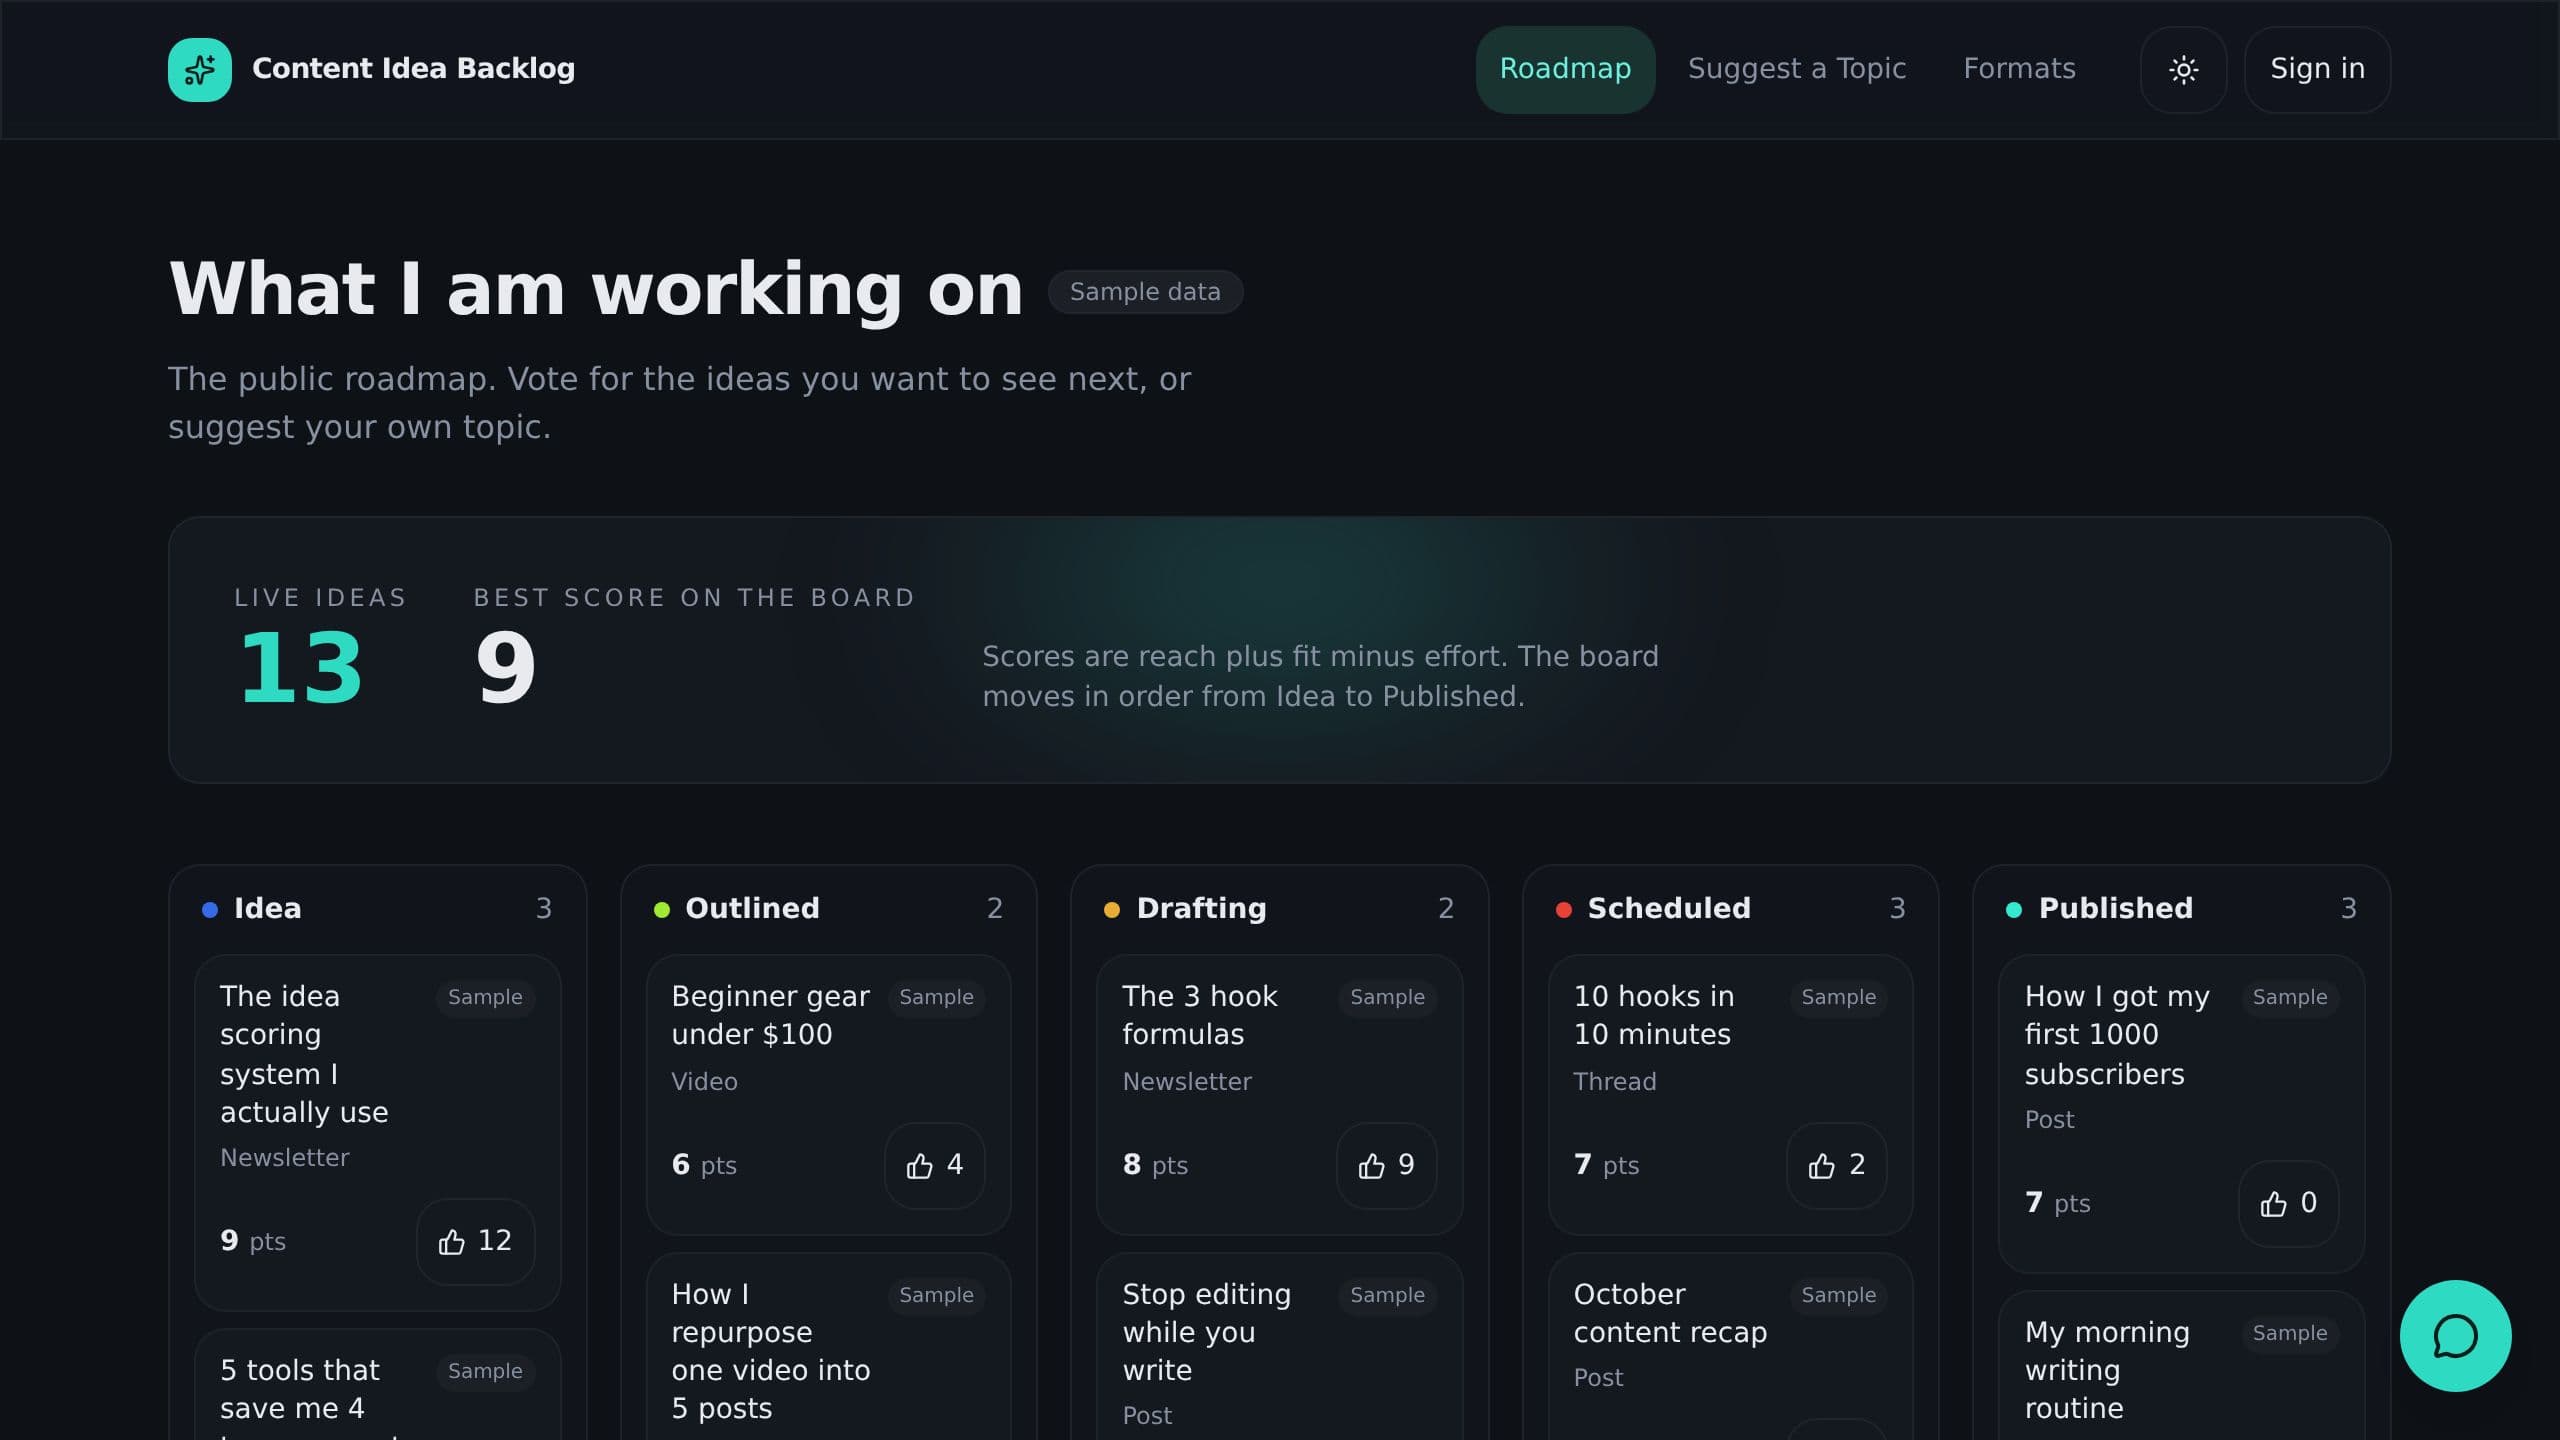This screenshot has height=1440, width=2560.
Task: Open 'My morning writing routine' card
Action: 2181,1367
